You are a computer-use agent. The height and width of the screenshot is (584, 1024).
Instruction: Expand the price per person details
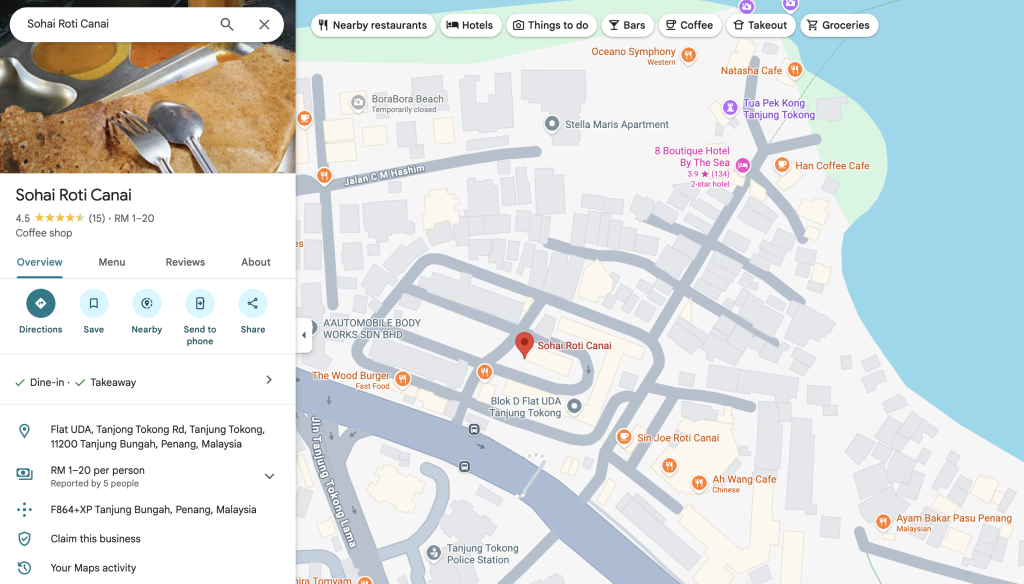[x=269, y=476]
